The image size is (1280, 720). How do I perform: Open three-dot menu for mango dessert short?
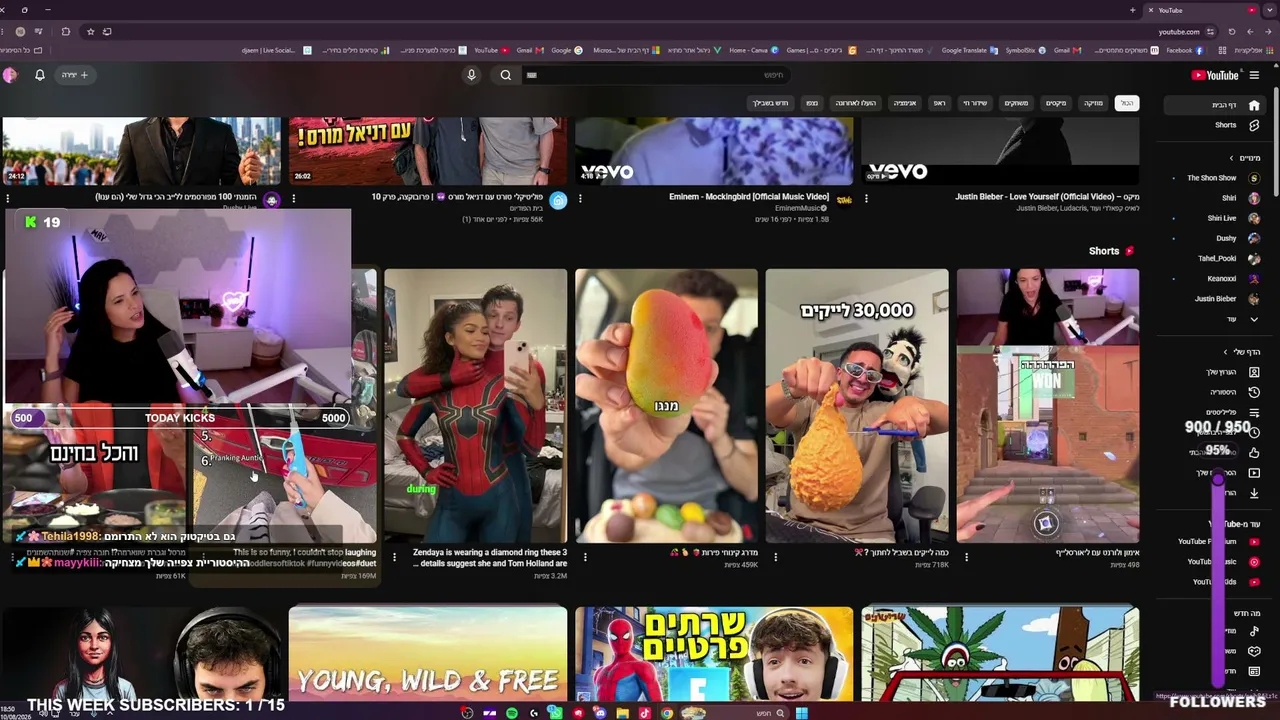(x=585, y=557)
